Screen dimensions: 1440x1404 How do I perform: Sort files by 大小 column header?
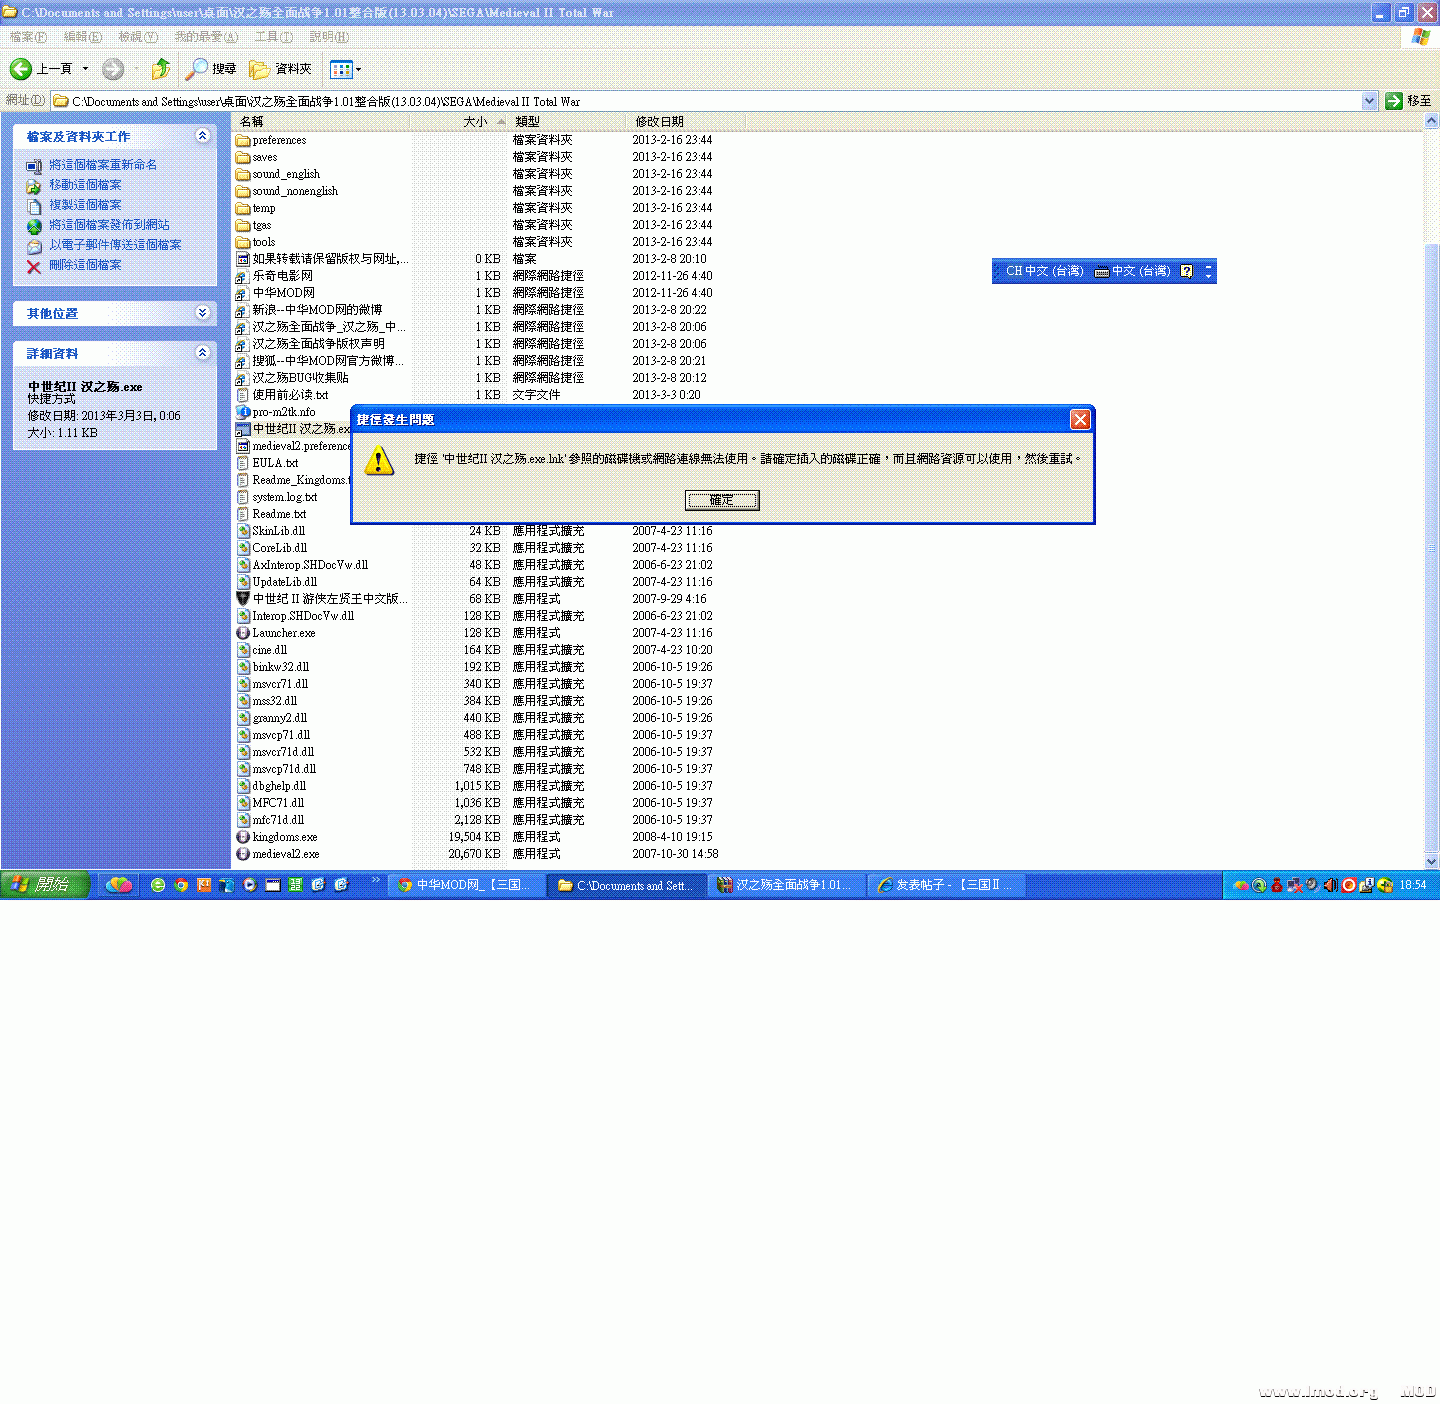[x=475, y=122]
